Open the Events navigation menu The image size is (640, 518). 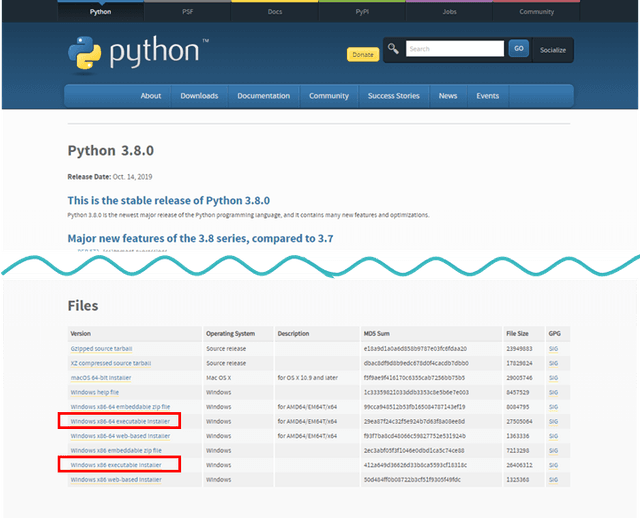click(x=487, y=96)
